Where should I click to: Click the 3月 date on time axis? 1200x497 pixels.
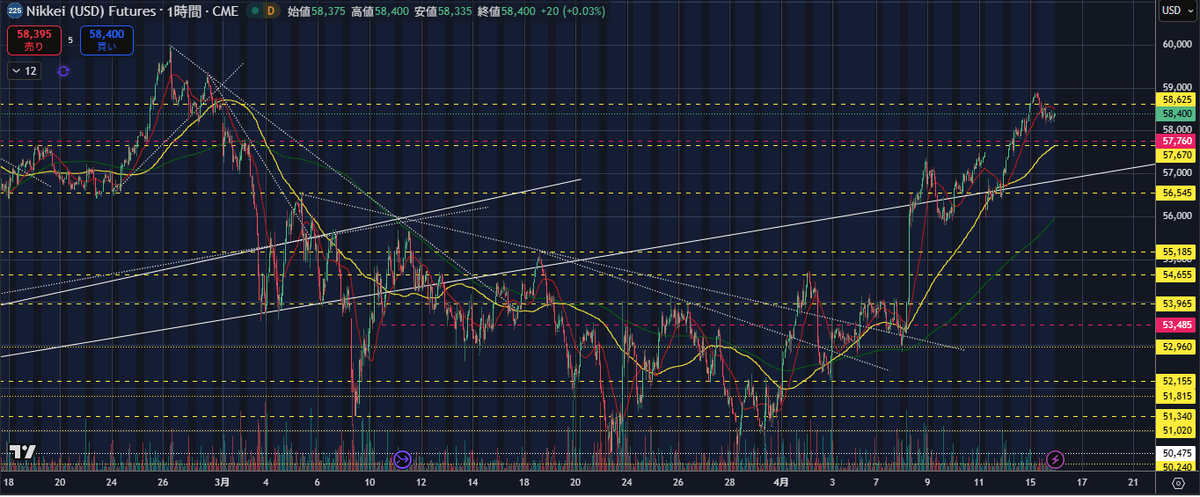[222, 482]
